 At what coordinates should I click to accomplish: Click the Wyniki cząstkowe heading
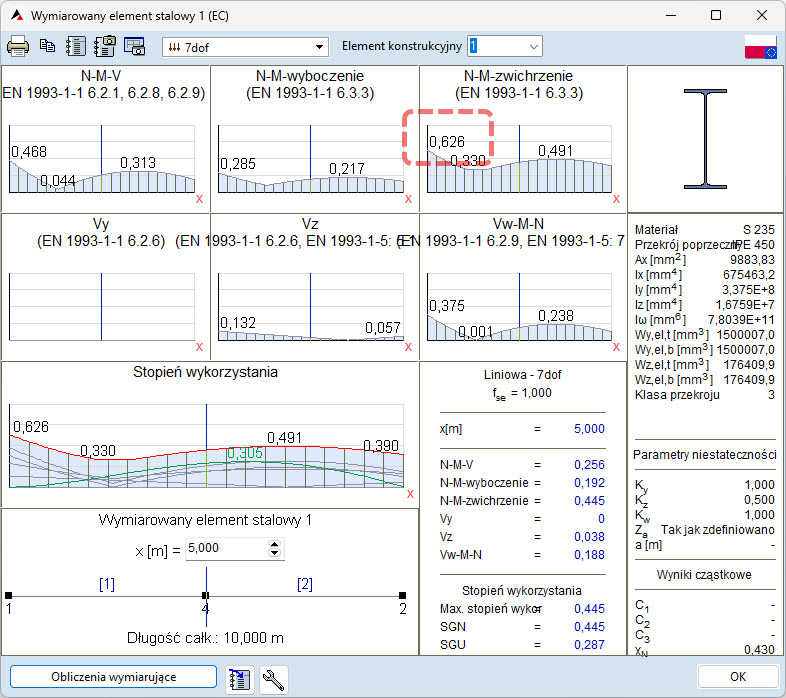[x=704, y=575]
